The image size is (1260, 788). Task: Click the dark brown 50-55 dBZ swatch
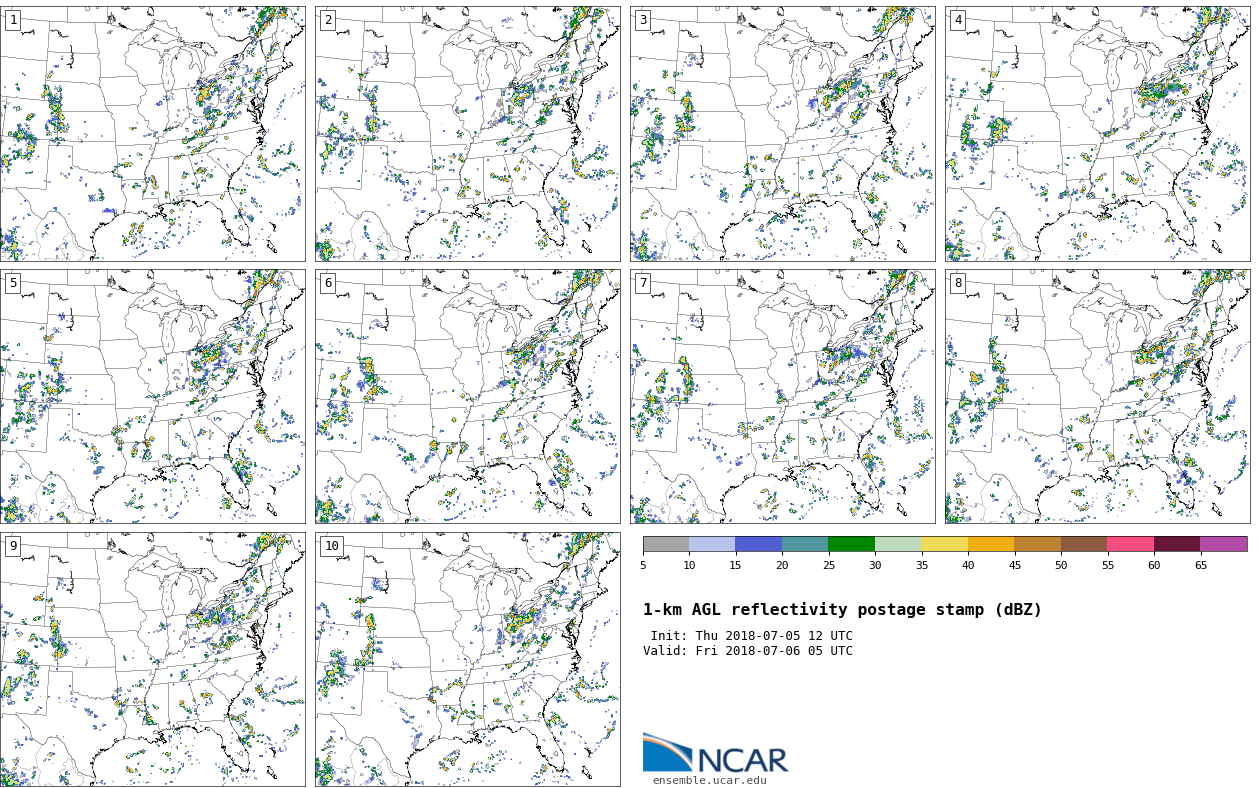click(x=1084, y=544)
